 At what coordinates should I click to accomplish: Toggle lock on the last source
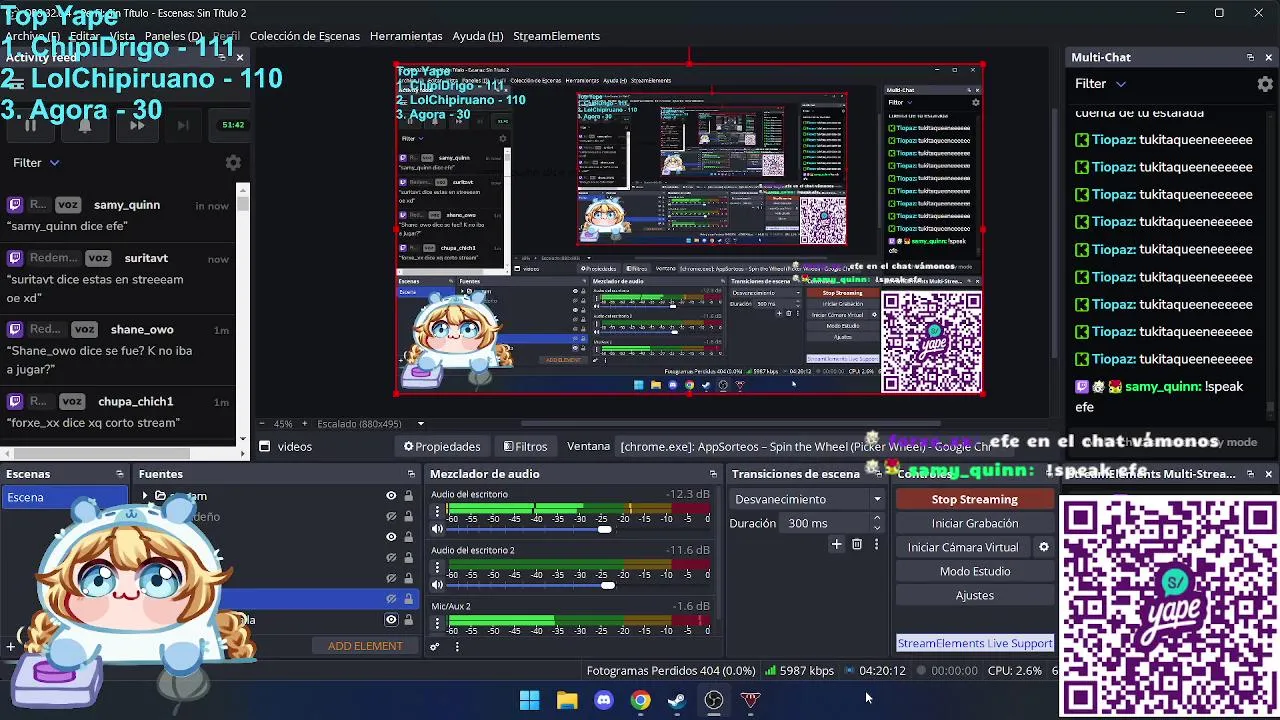tap(408, 619)
